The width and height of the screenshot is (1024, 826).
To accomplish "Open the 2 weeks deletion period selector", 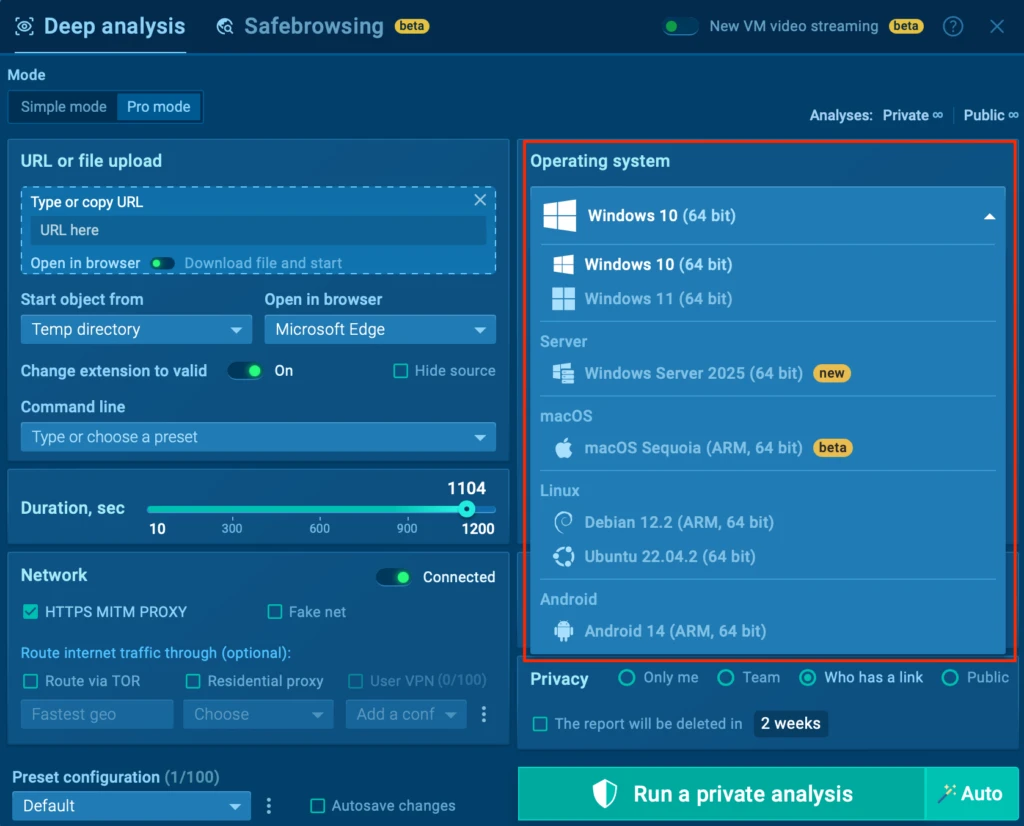I will [790, 723].
